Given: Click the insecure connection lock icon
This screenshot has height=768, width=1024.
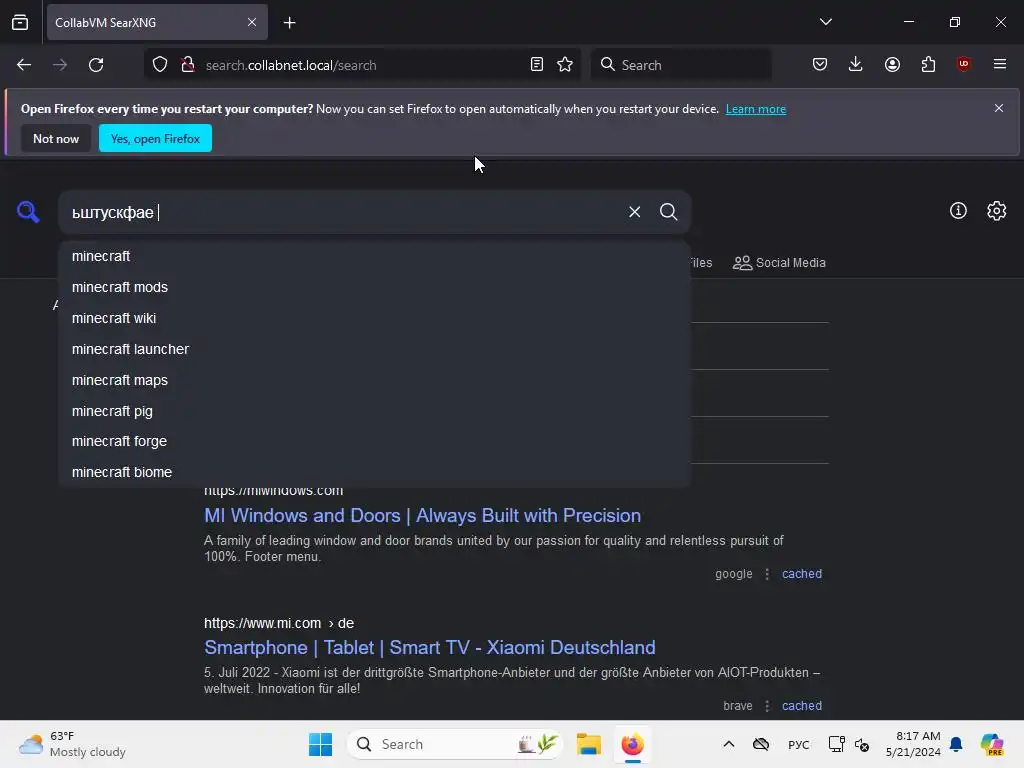Looking at the screenshot, I should 188,65.
